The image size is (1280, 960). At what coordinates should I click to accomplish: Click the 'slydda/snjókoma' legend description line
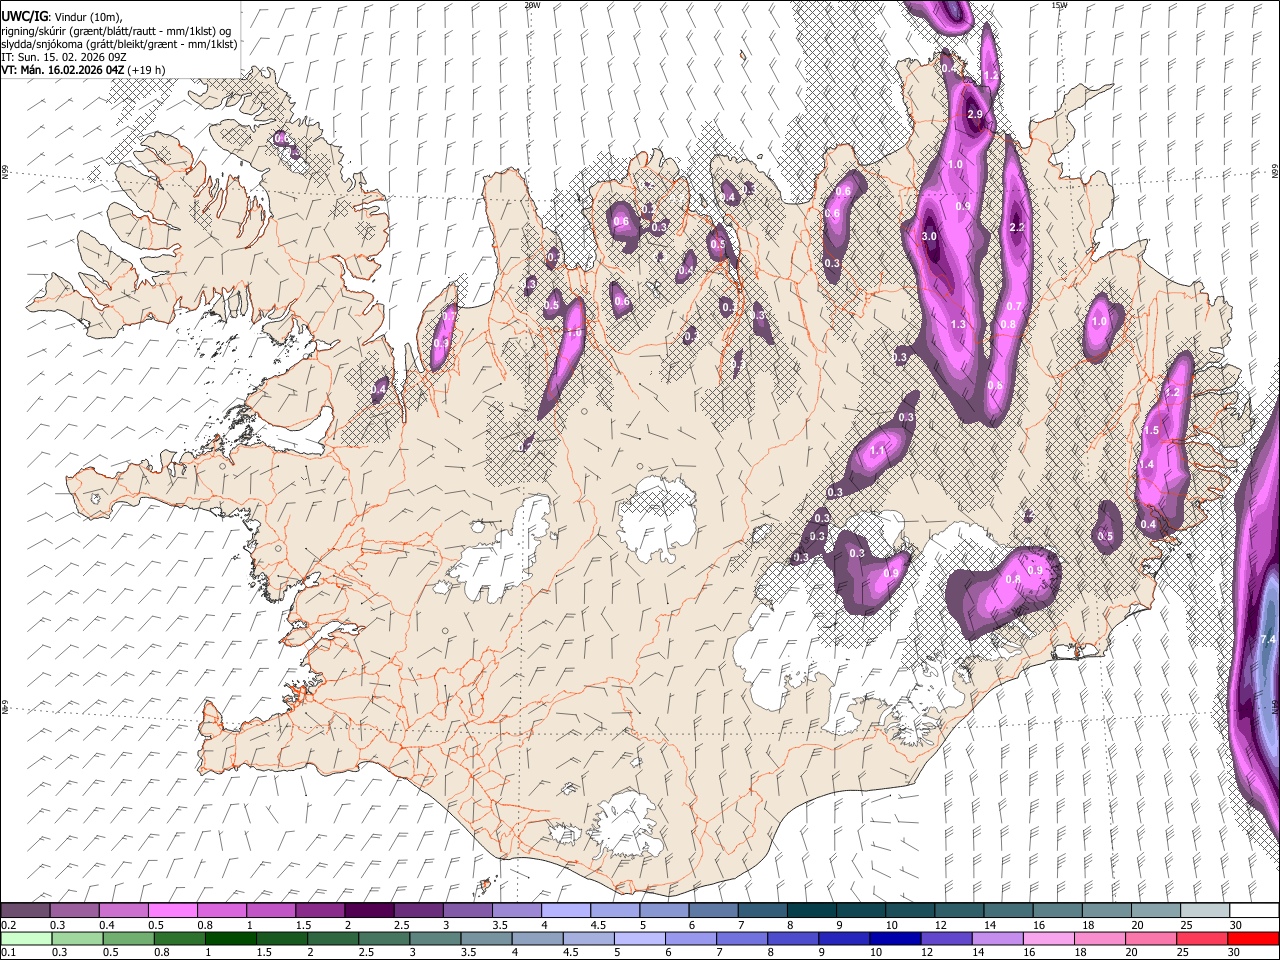(x=119, y=44)
